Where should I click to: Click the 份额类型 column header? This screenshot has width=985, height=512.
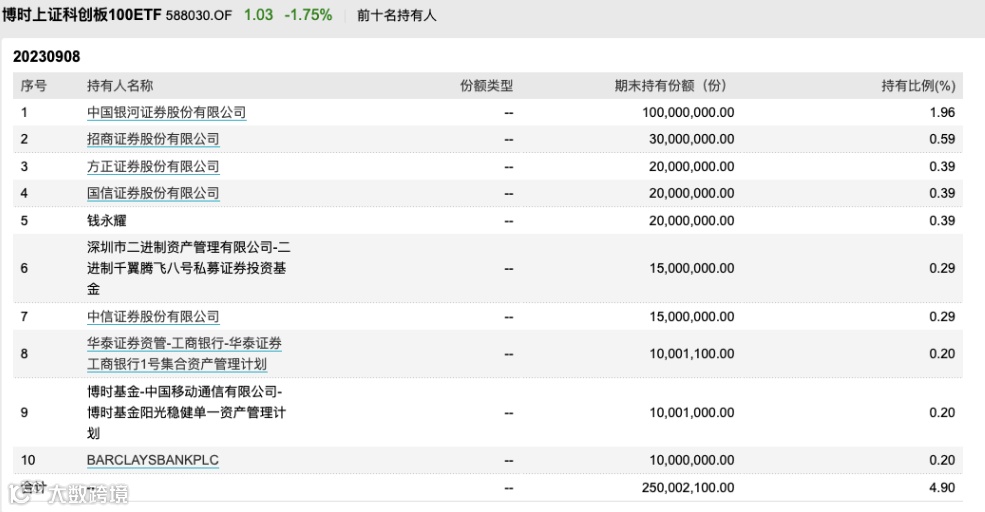pyautogui.click(x=487, y=85)
